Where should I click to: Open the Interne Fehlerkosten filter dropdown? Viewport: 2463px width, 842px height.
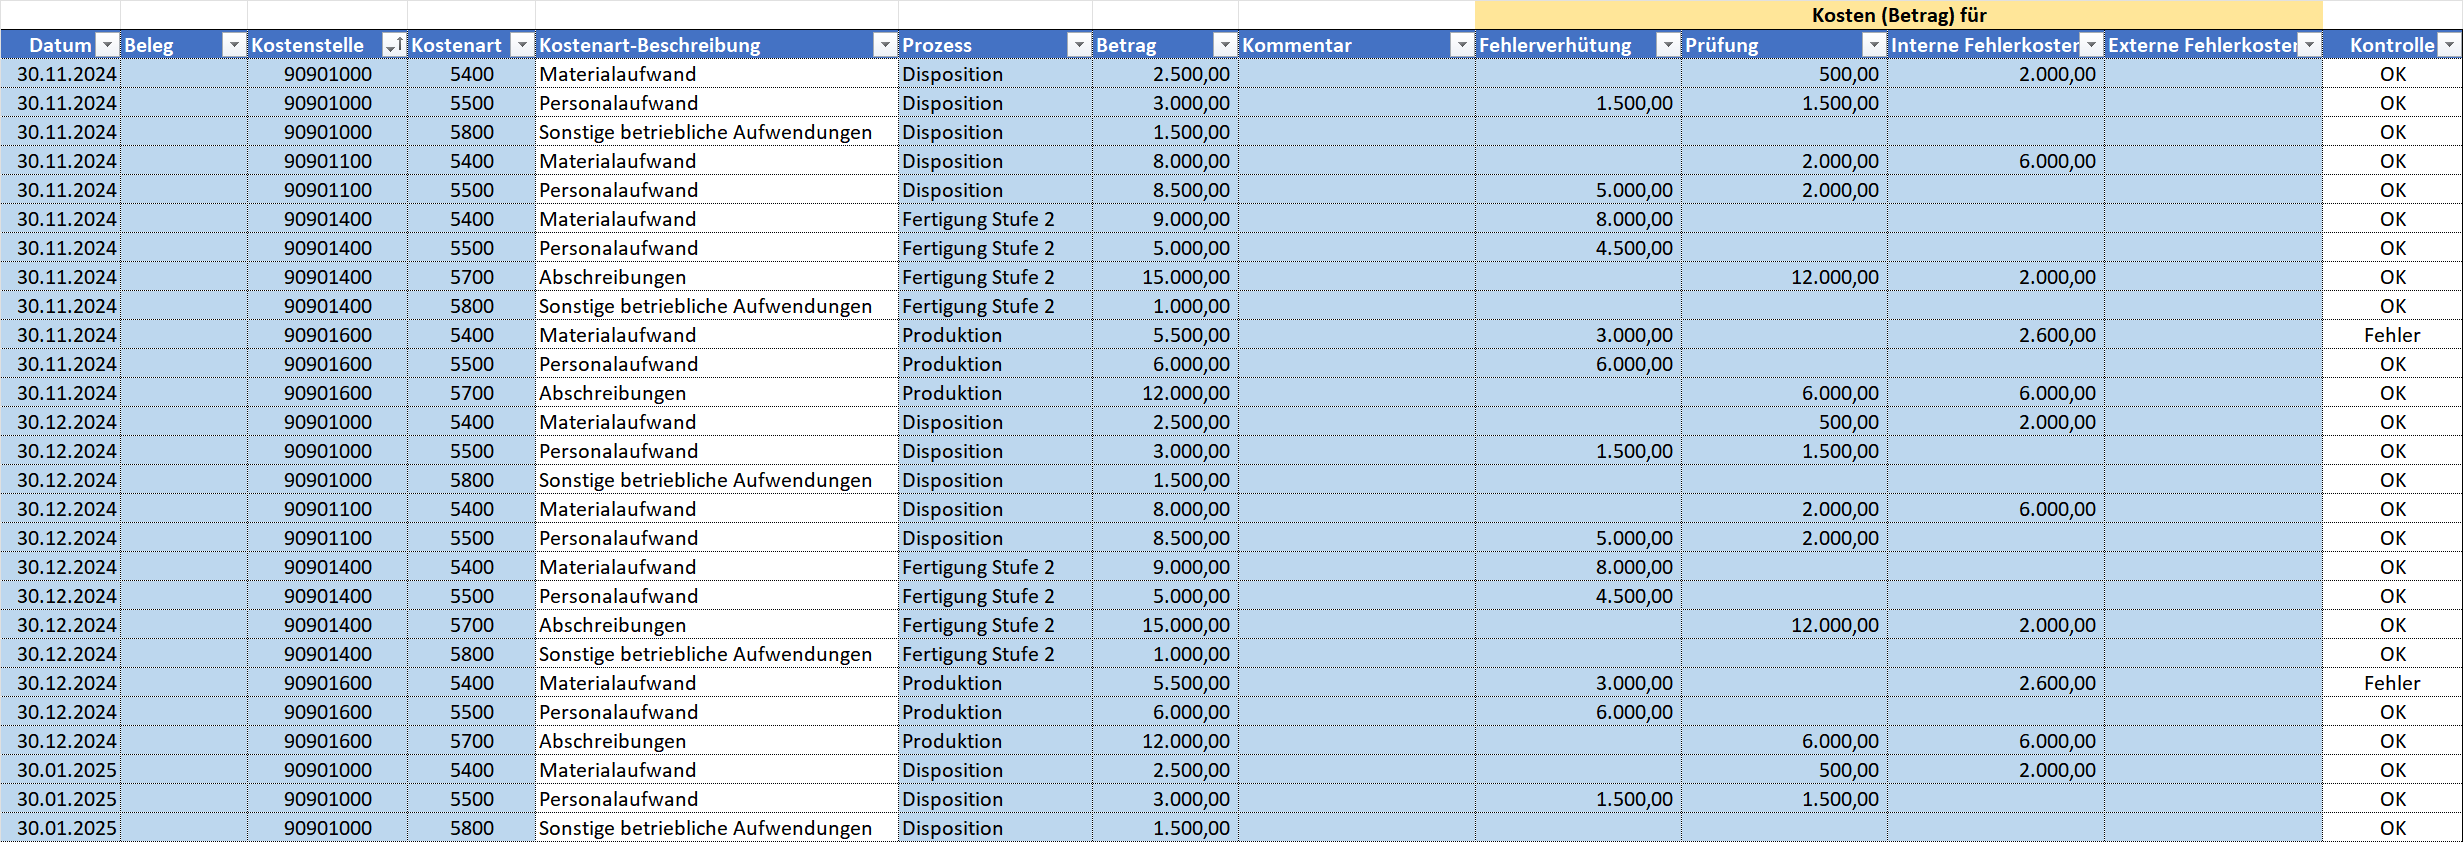[2091, 45]
